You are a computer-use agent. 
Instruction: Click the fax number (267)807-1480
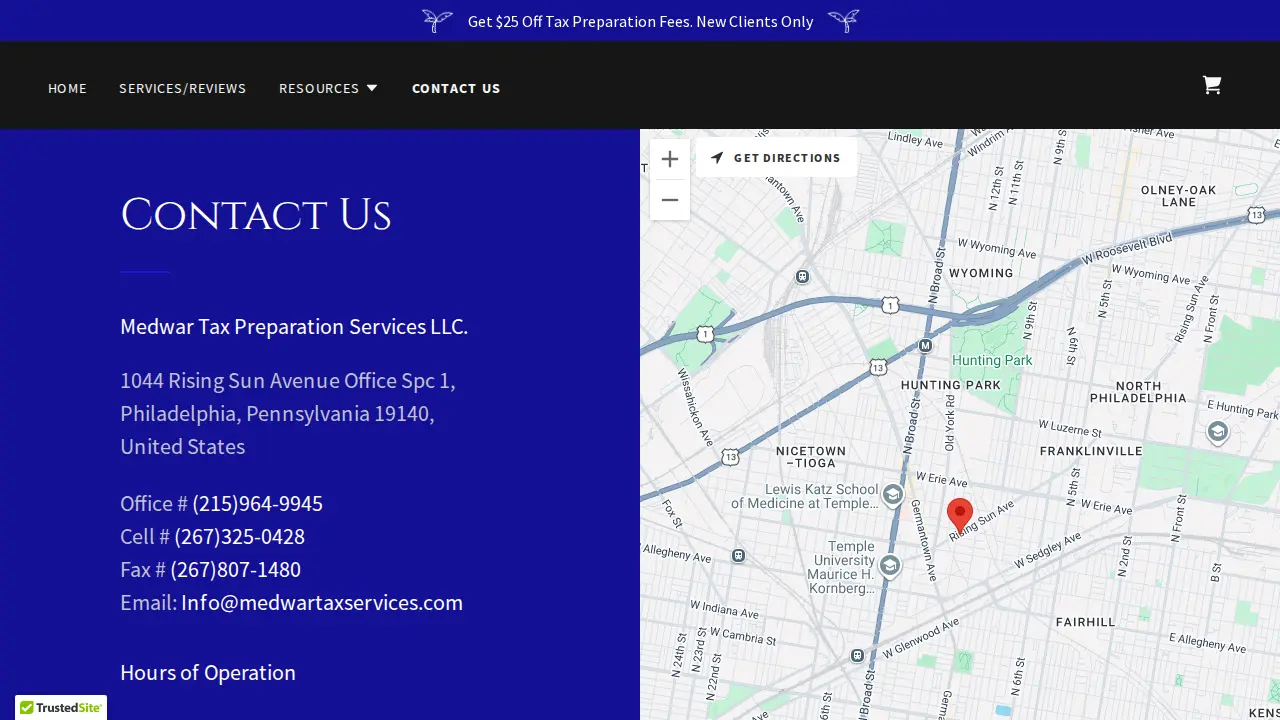pyautogui.click(x=235, y=569)
